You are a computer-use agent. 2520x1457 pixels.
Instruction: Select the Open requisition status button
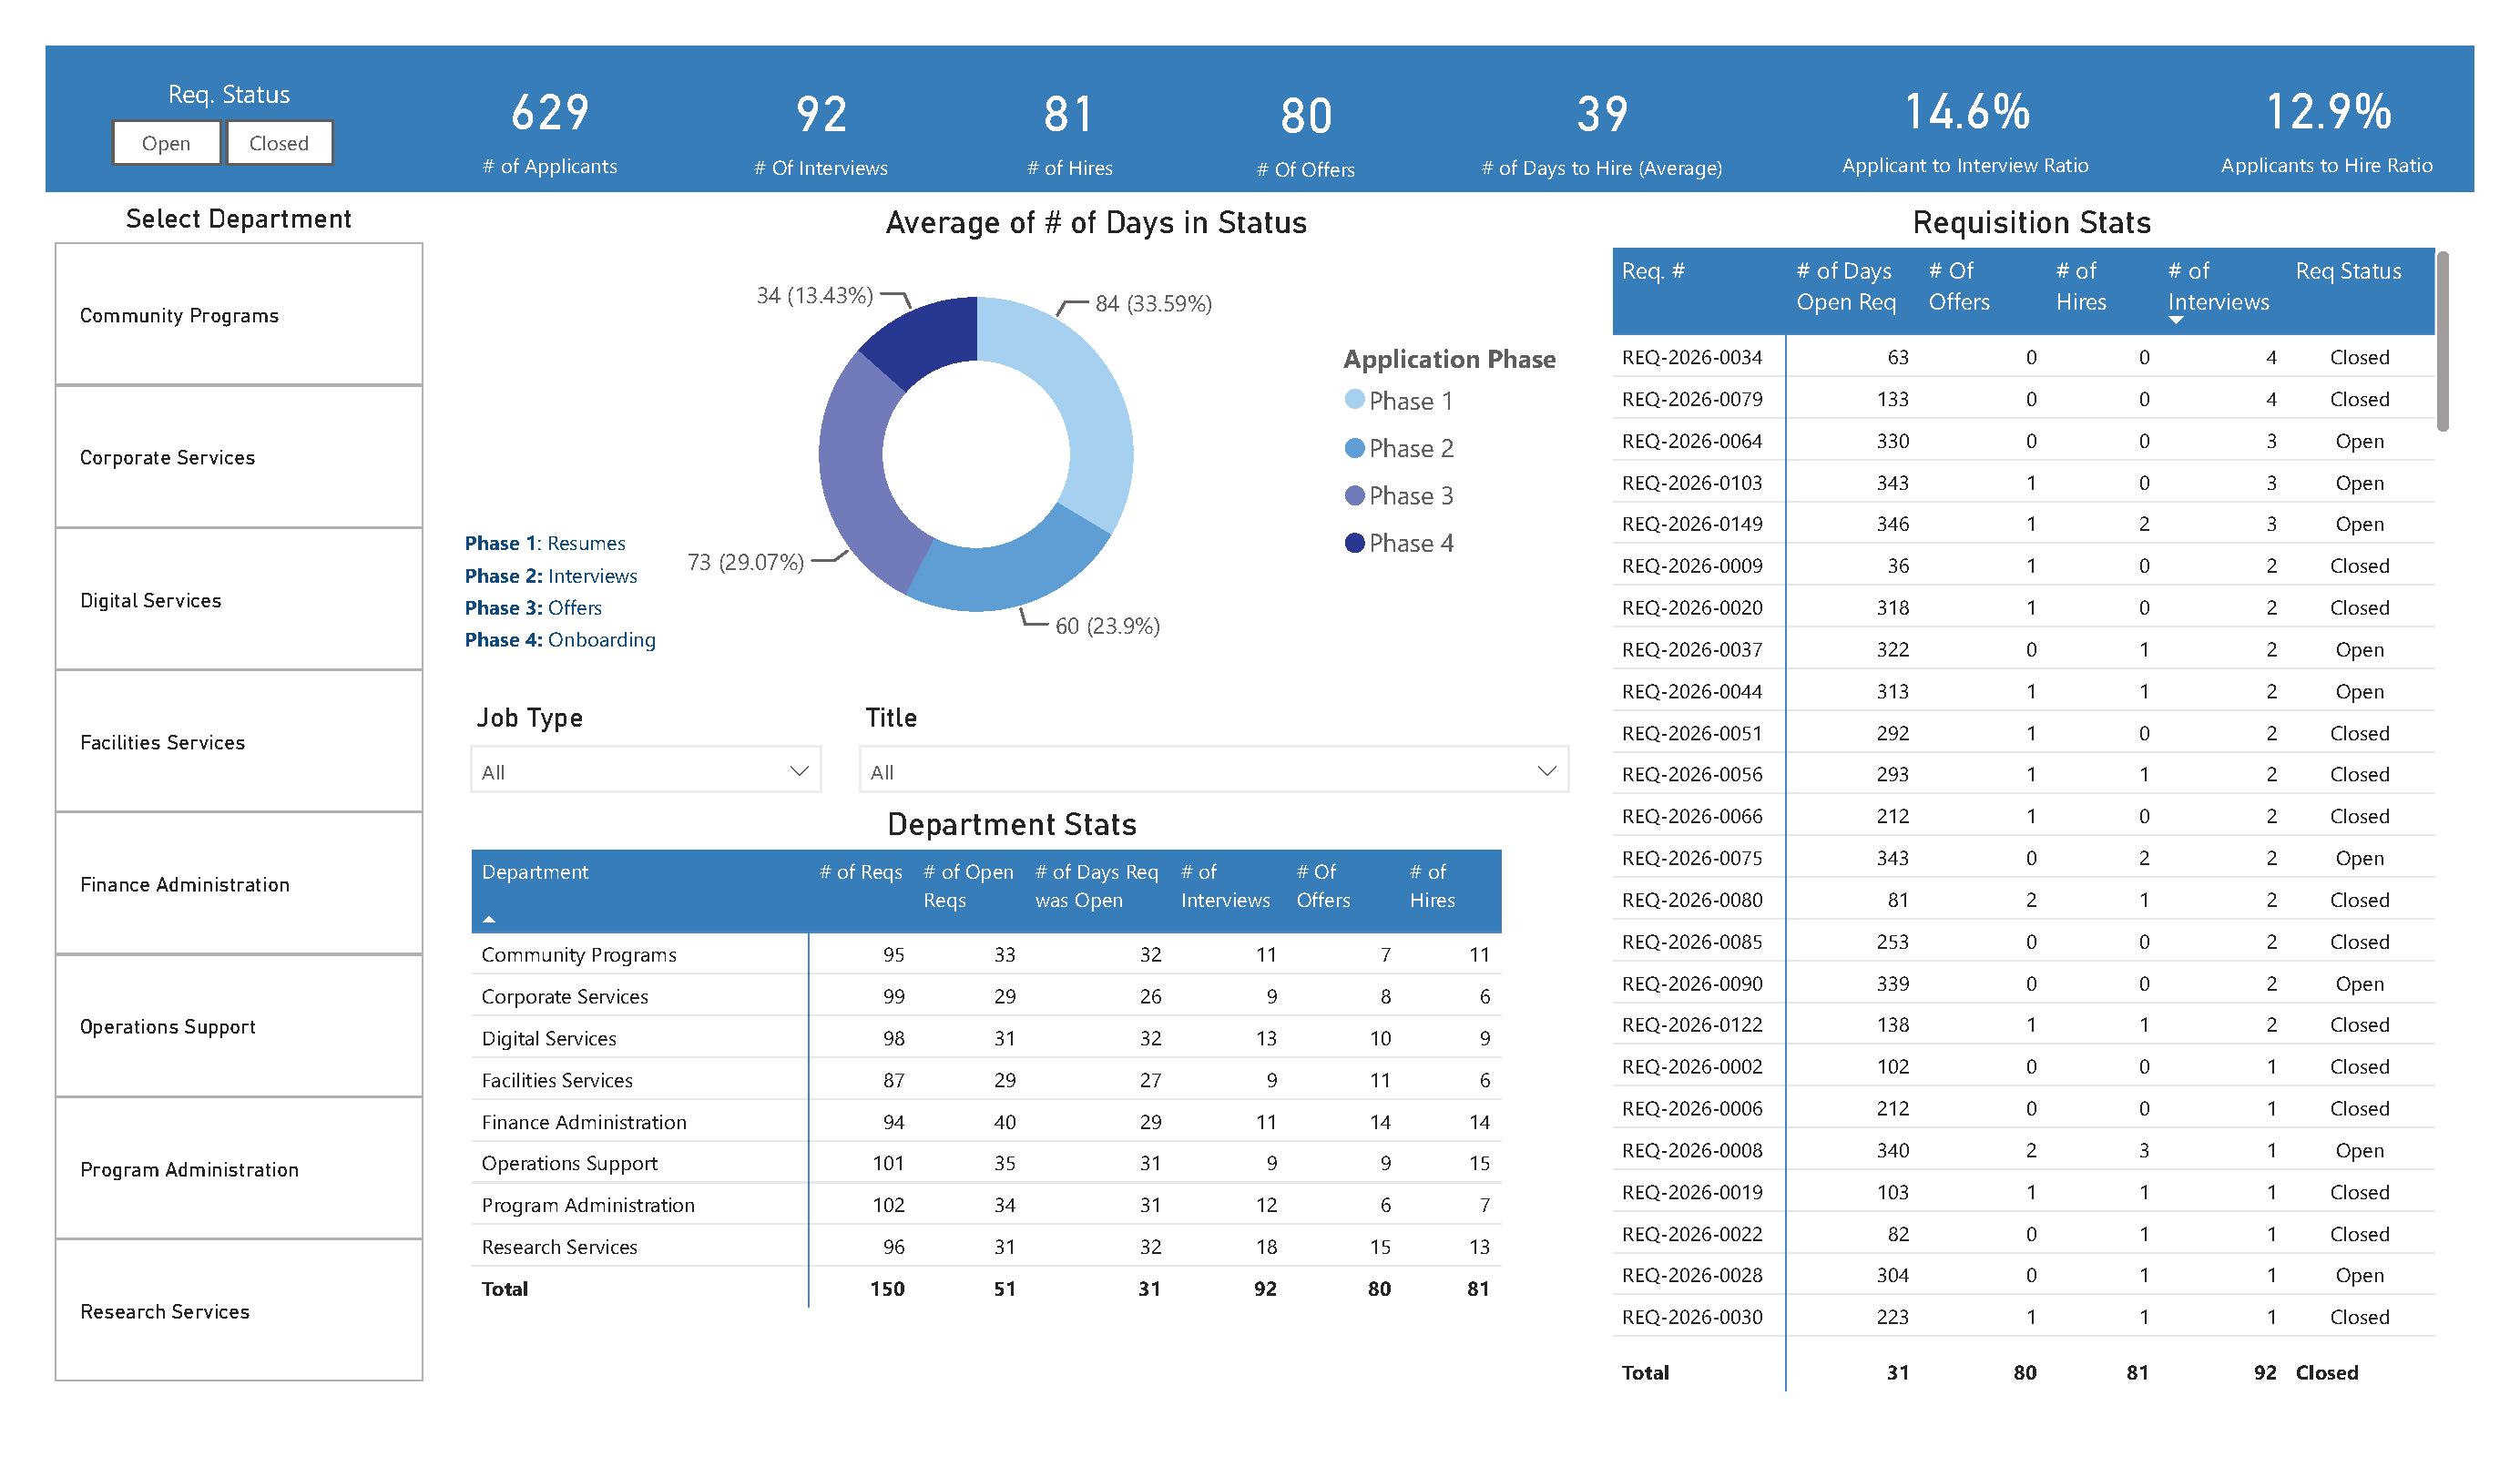coord(166,143)
